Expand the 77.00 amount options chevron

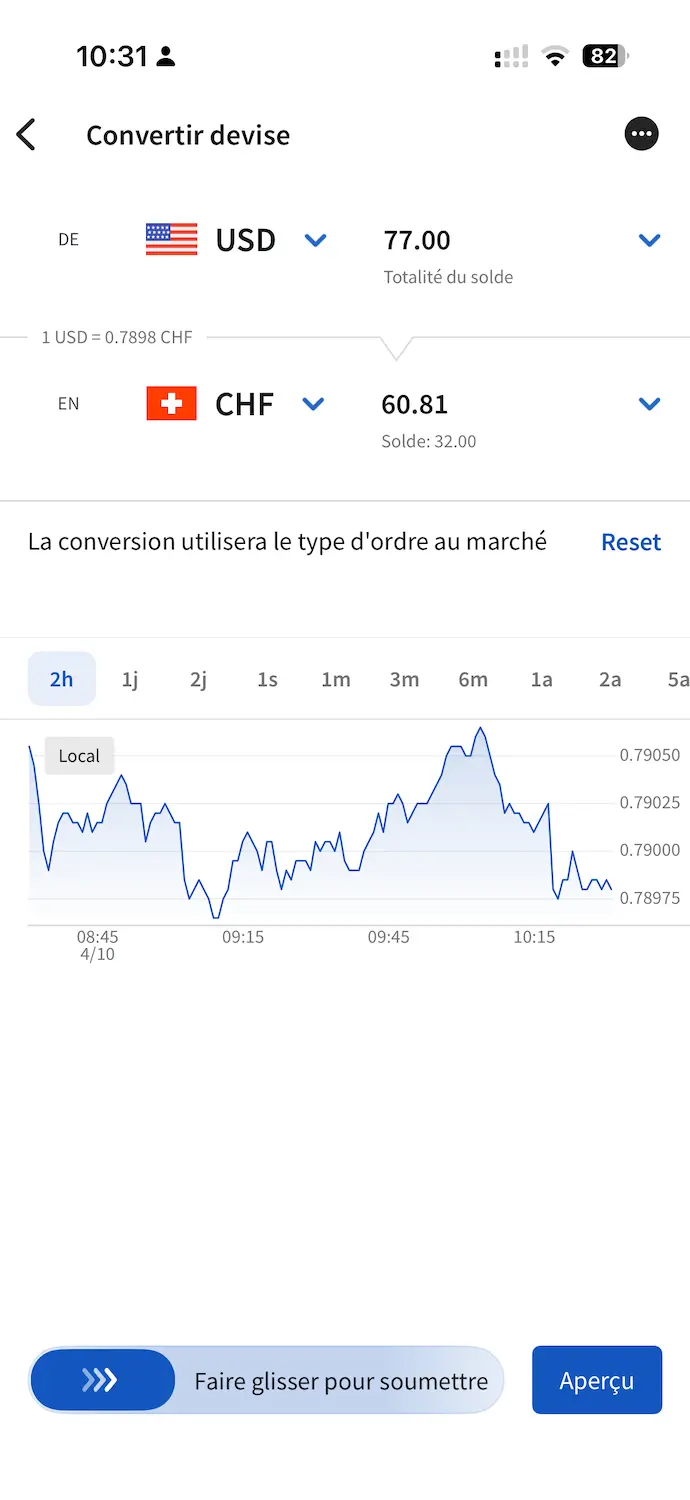[649, 240]
